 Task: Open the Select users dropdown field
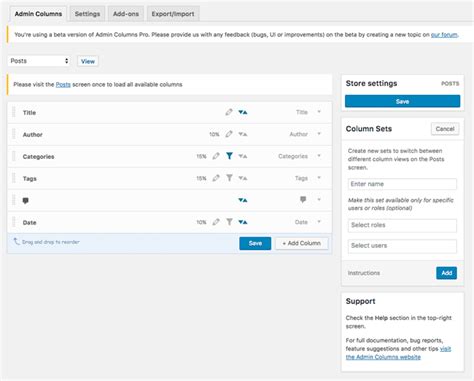coord(402,246)
